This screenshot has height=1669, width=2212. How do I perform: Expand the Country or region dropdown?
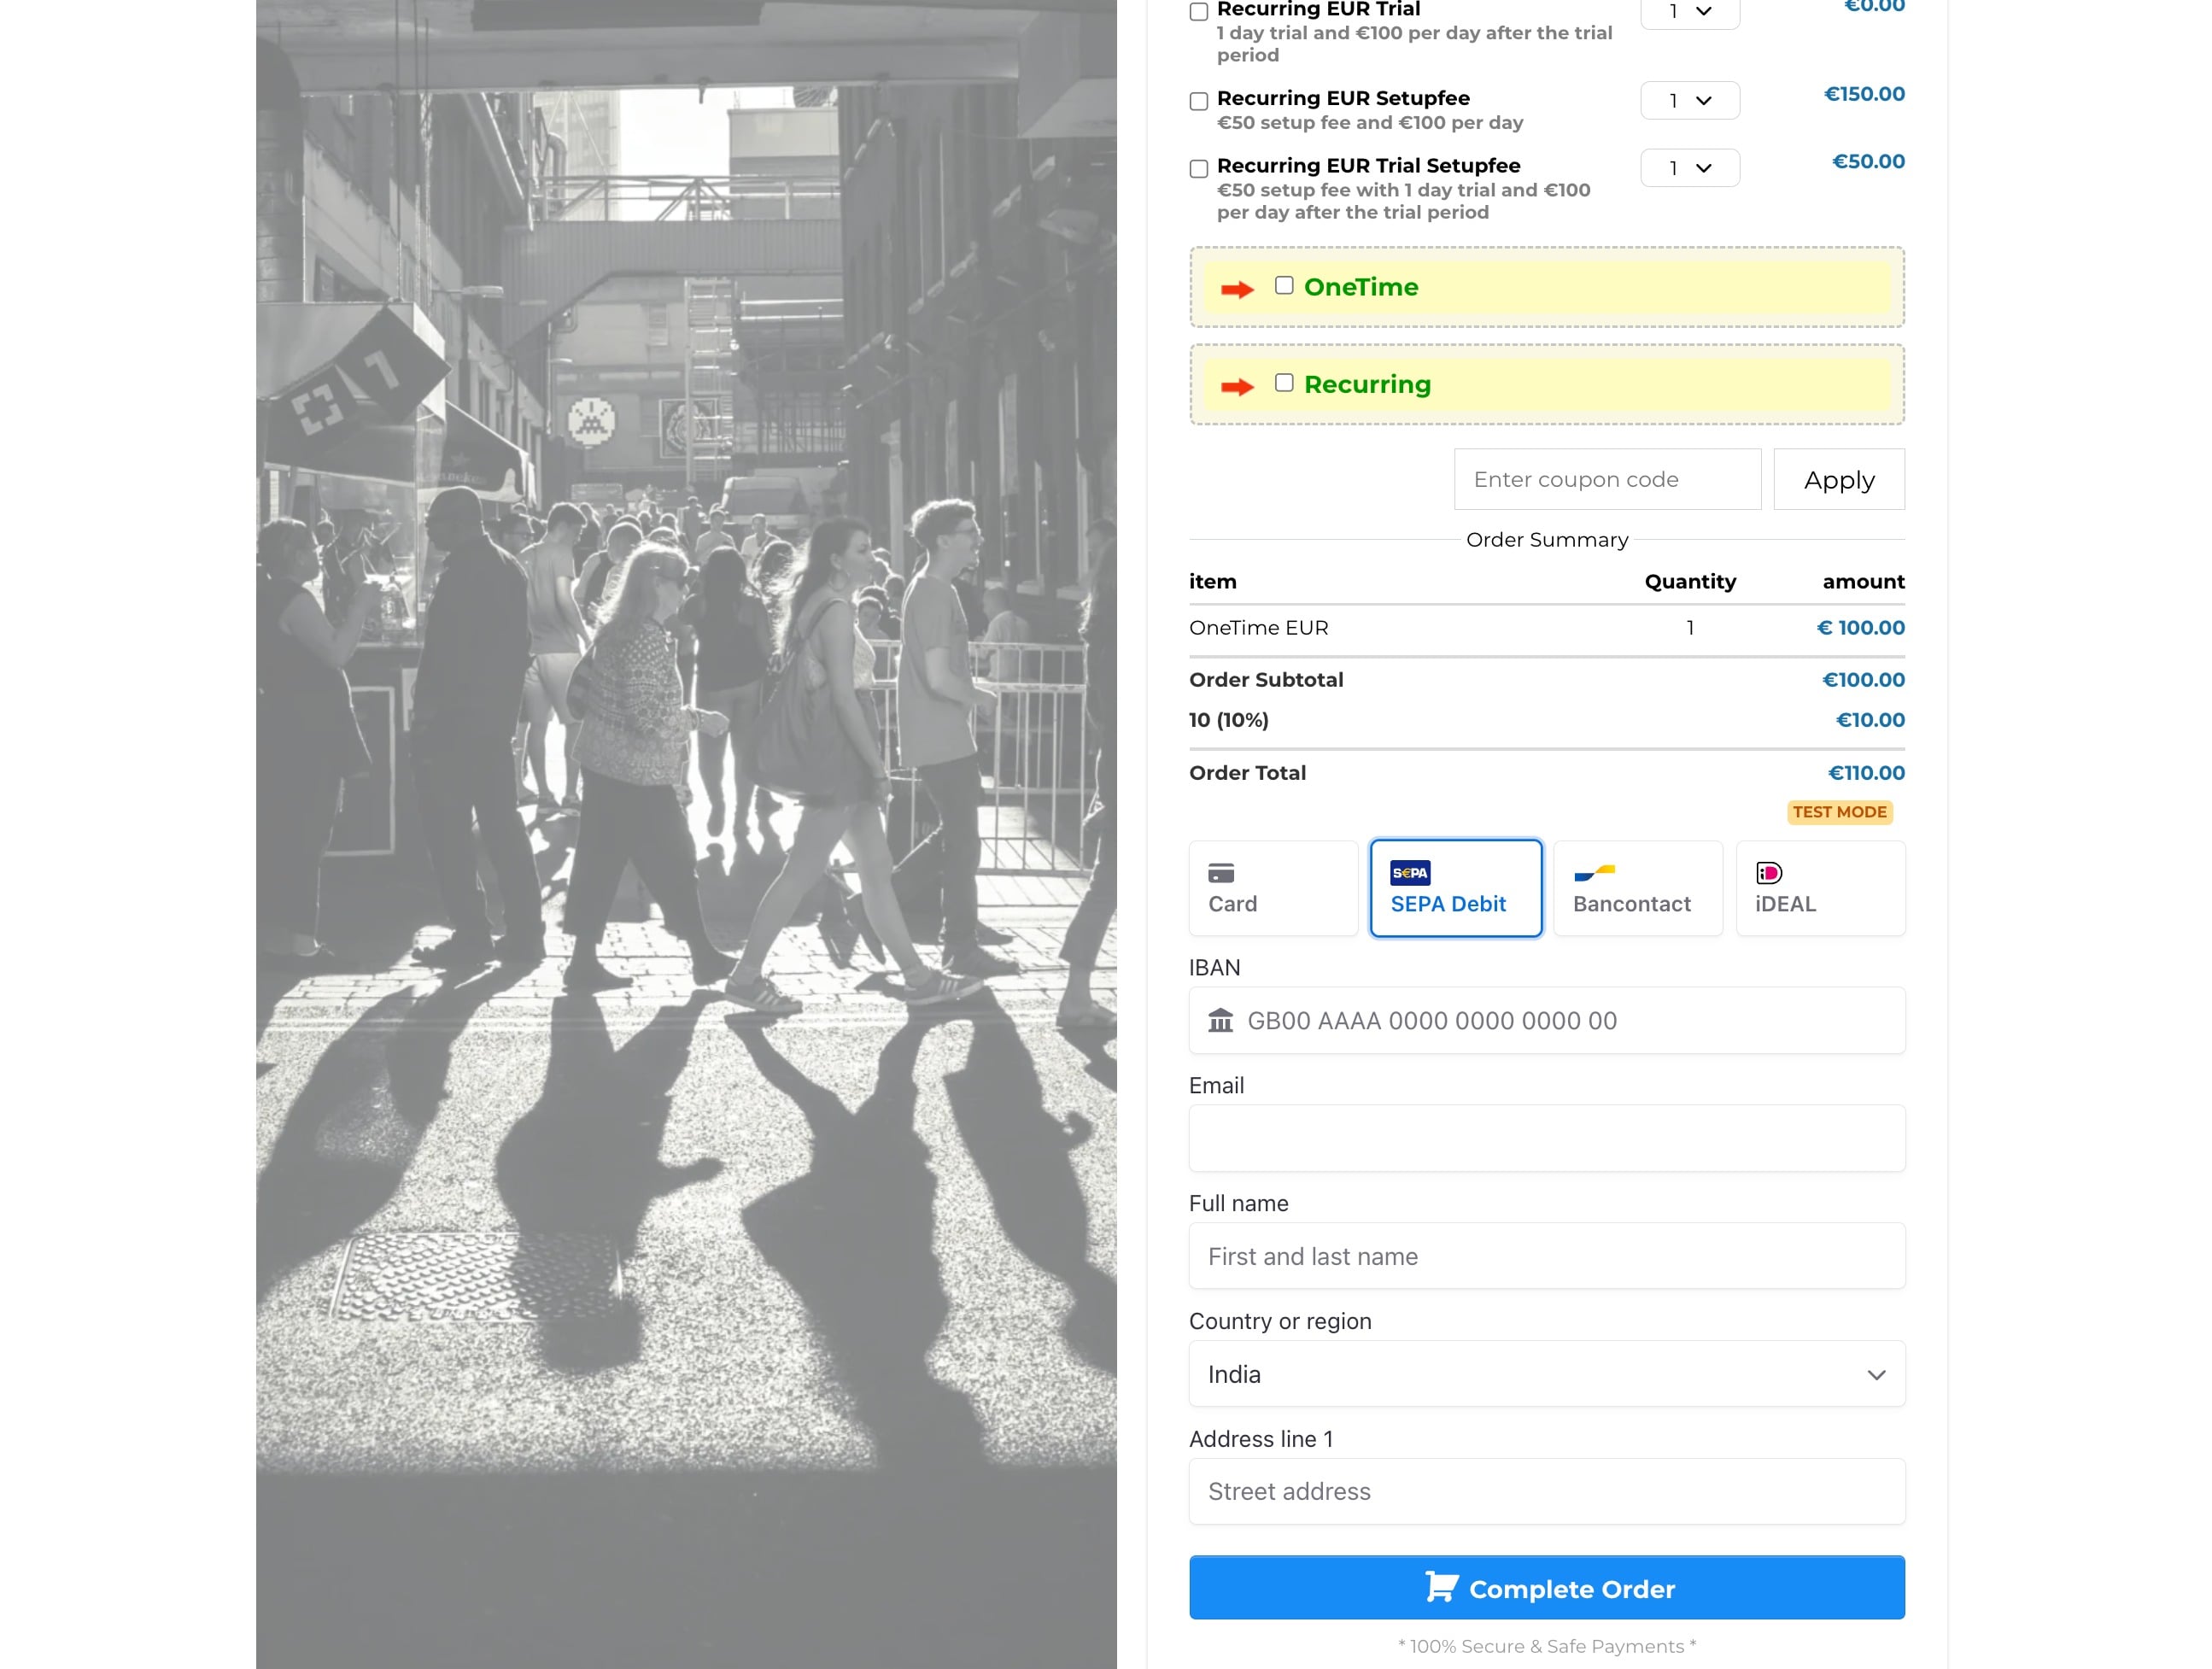(1546, 1374)
